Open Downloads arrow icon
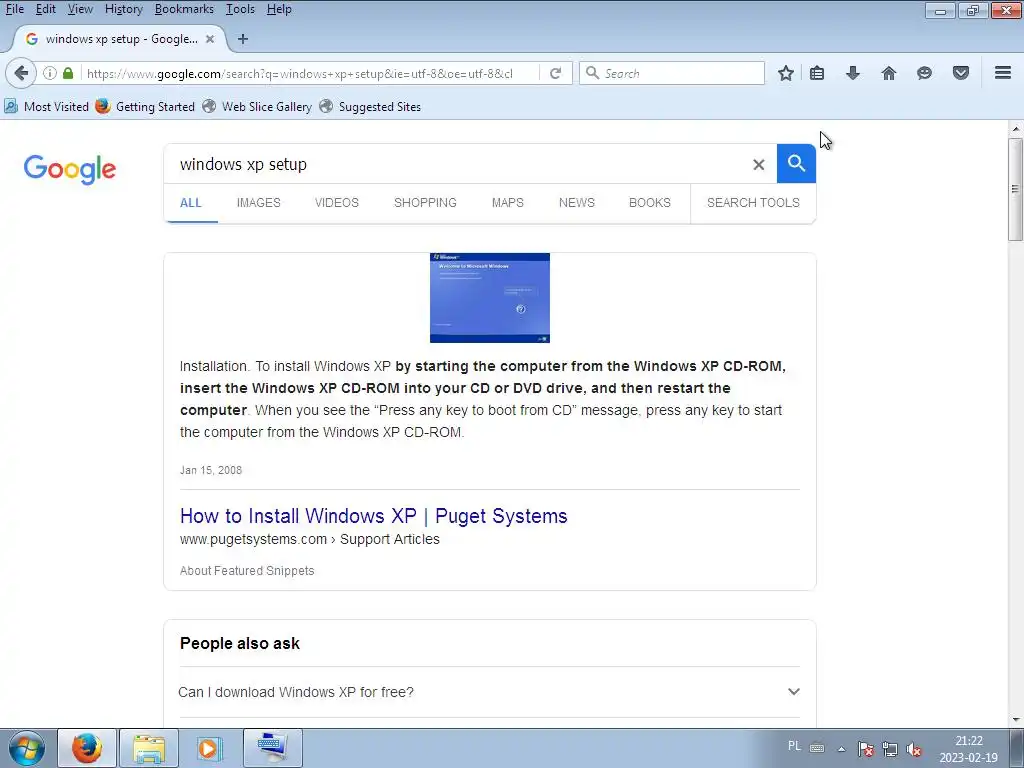Screen dimensions: 1024x768 [x=852, y=73]
